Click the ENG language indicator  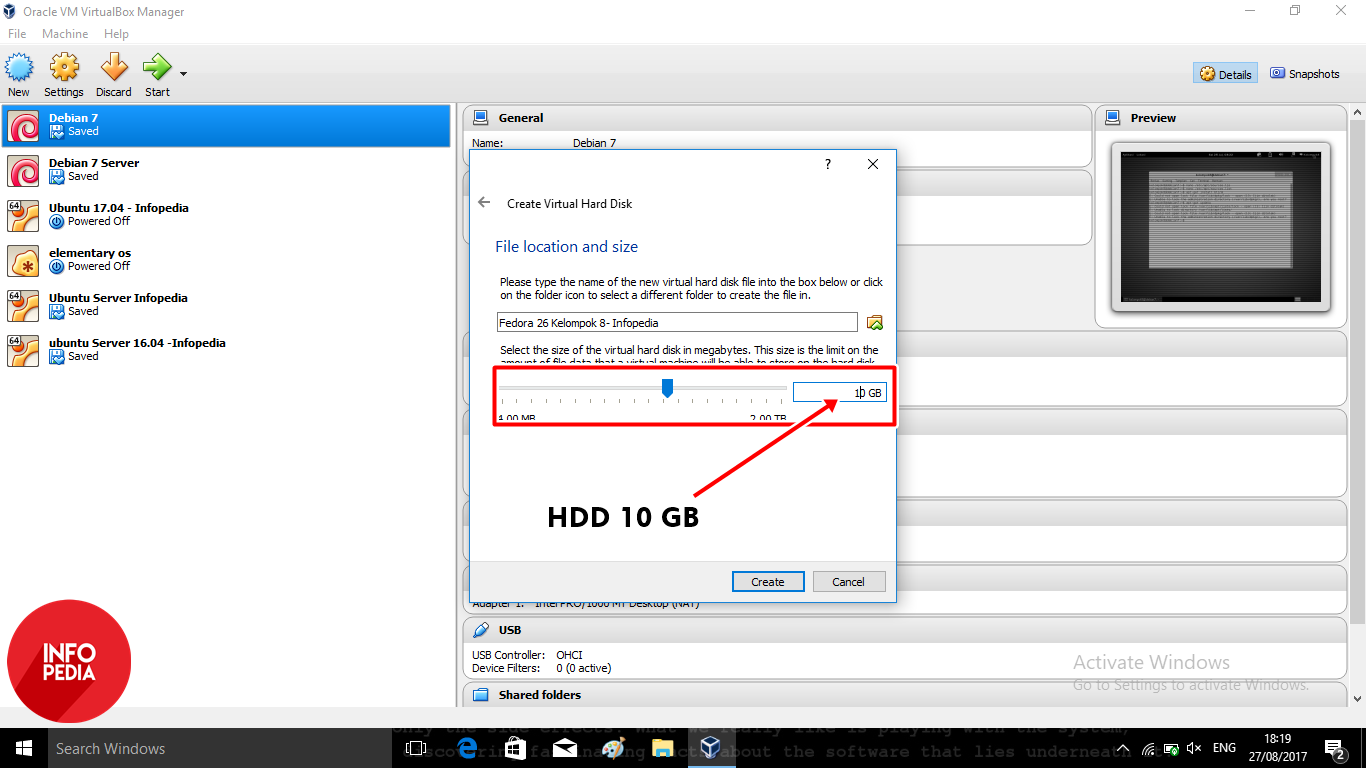point(1224,748)
